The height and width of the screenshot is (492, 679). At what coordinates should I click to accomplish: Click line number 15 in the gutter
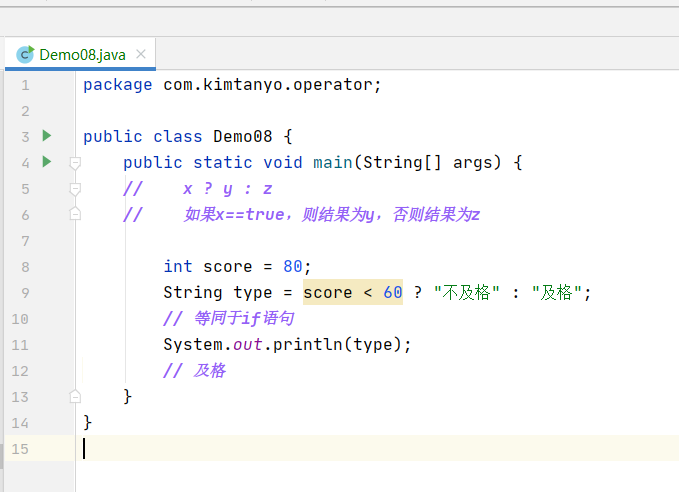pyautogui.click(x=20, y=449)
